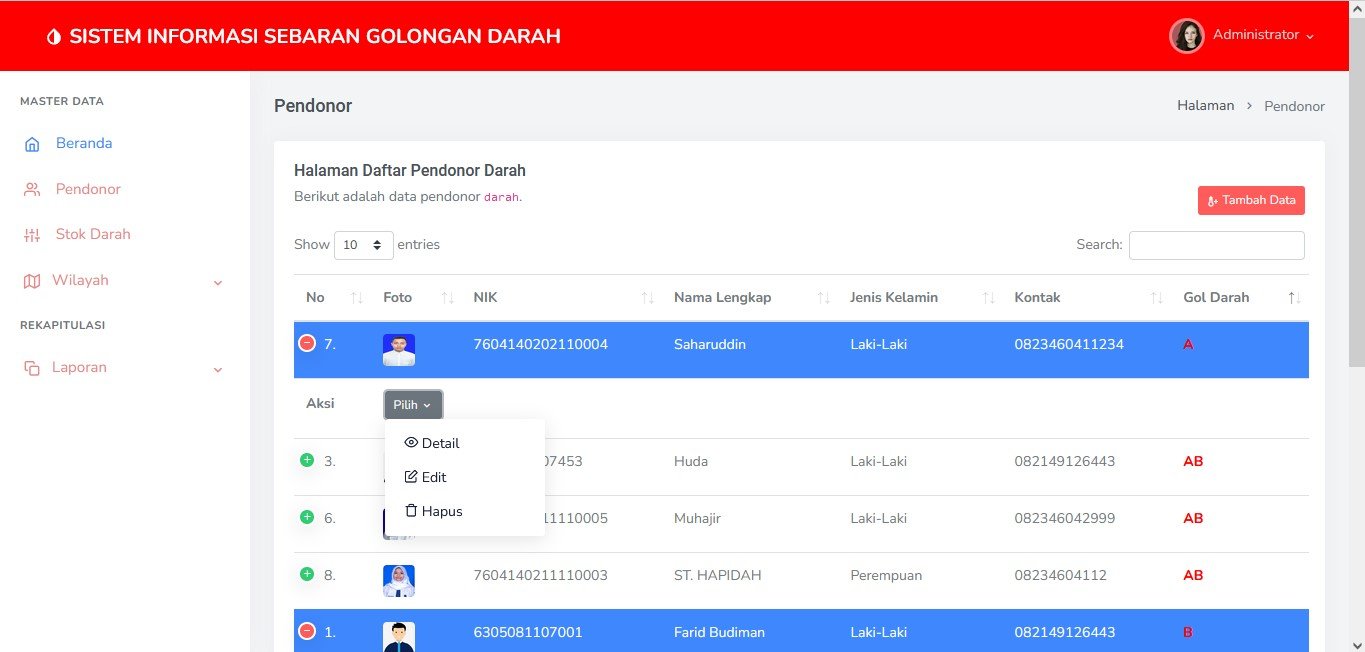Screen dimensions: 1365x652
Task: Collapse row 7 with red minus button
Action: click(307, 343)
